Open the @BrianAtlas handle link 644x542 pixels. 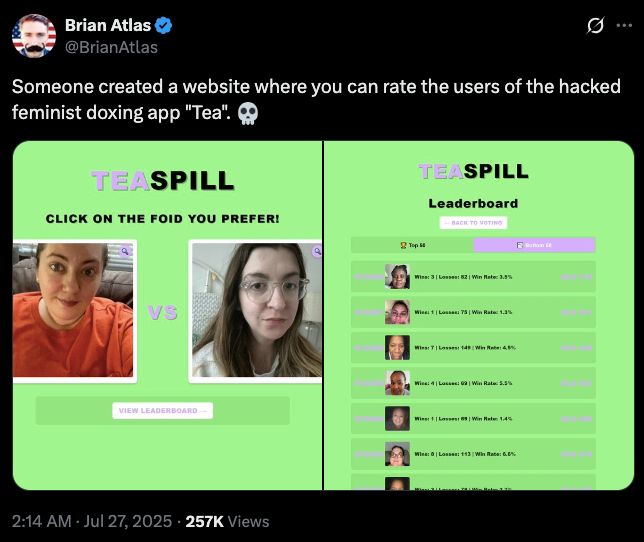click(x=111, y=48)
